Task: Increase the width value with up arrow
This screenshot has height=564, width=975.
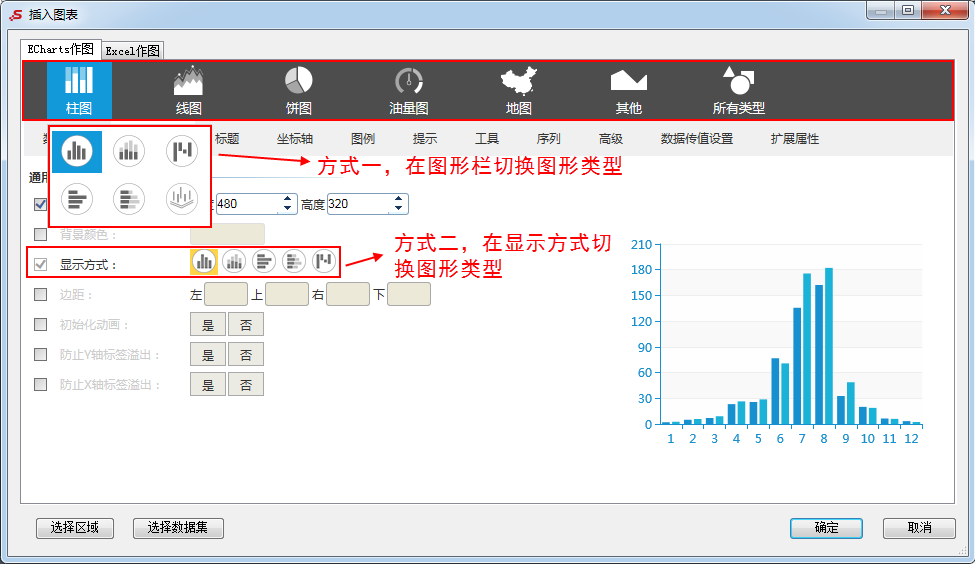Action: point(287,199)
